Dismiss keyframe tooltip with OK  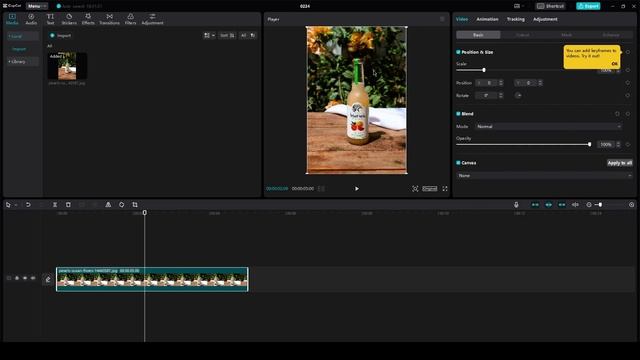614,64
